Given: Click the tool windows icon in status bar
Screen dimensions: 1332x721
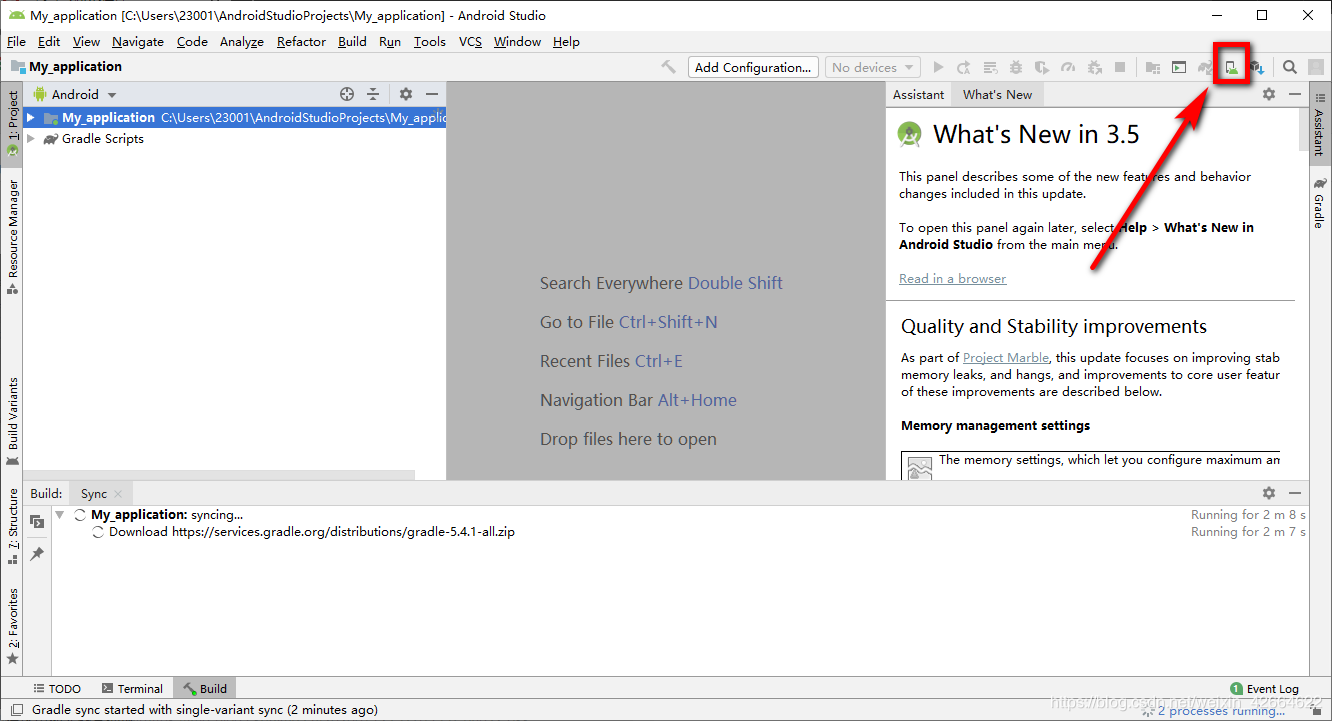Looking at the screenshot, I should click(17, 710).
